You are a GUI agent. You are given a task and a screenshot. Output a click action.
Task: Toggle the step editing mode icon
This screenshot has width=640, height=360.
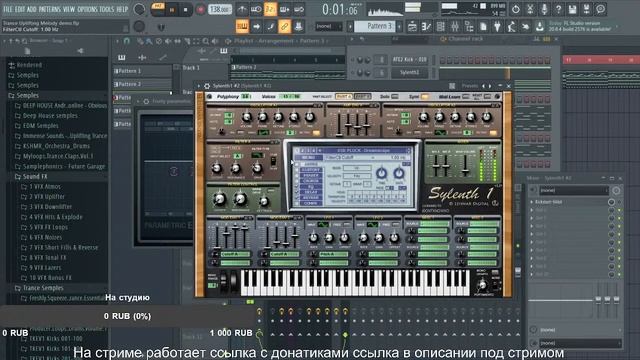click(x=270, y=27)
